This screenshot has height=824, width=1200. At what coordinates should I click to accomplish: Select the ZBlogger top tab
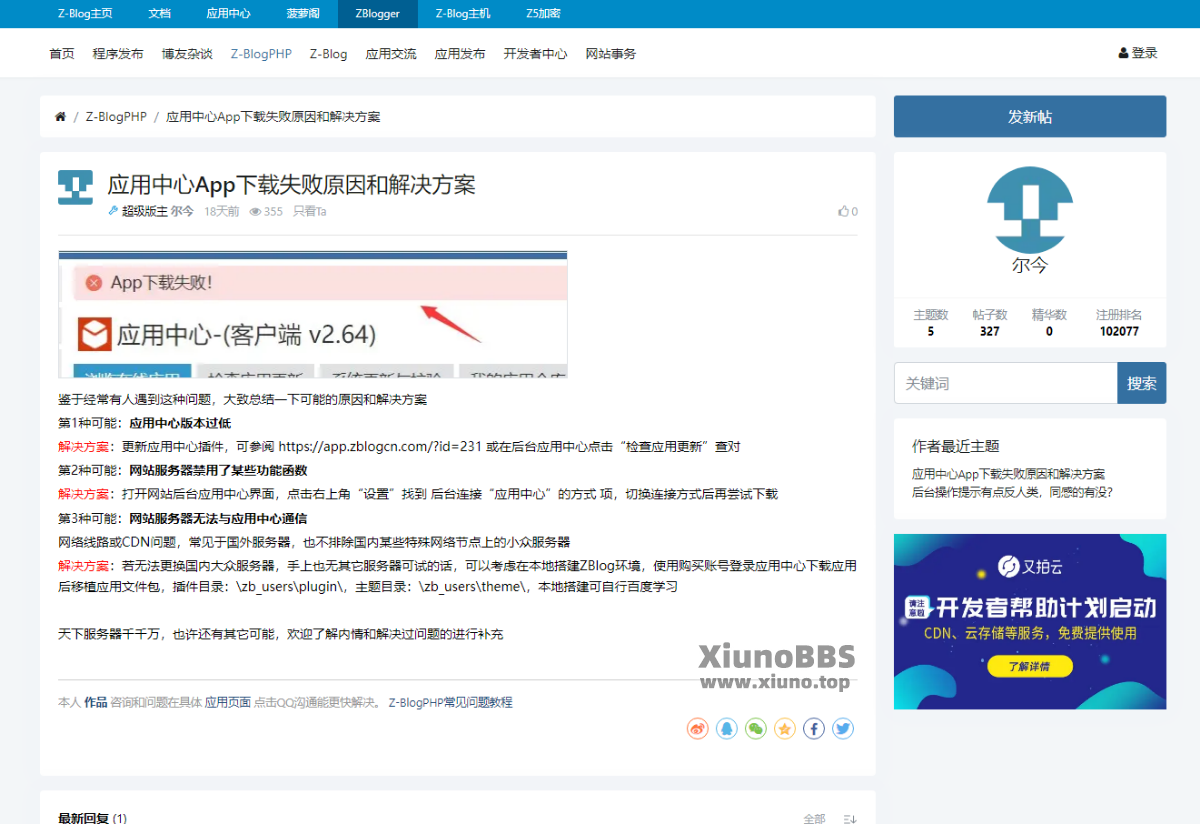click(x=377, y=14)
